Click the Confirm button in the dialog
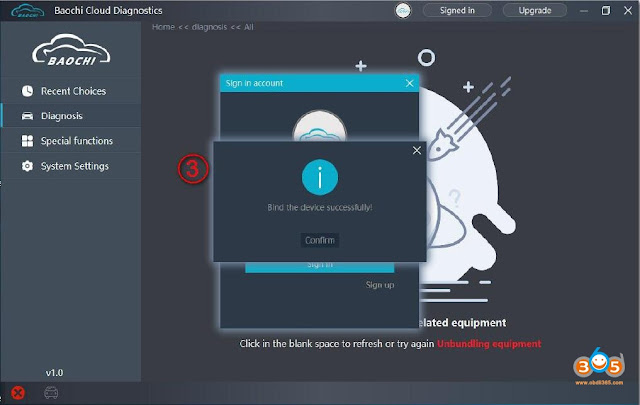Viewport: 640px width, 405px height. (x=320, y=240)
